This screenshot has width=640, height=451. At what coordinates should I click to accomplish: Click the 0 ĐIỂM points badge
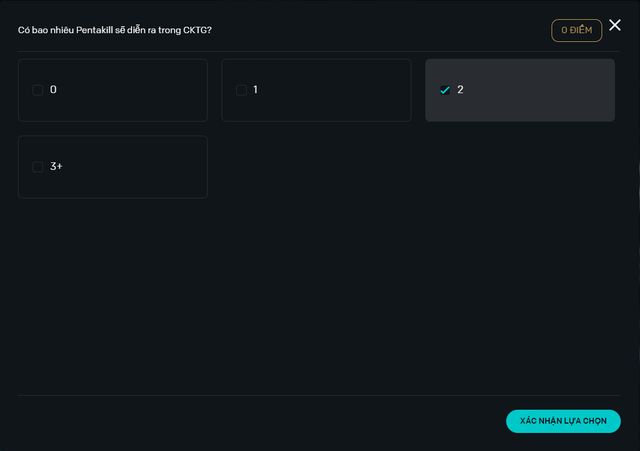(x=576, y=30)
